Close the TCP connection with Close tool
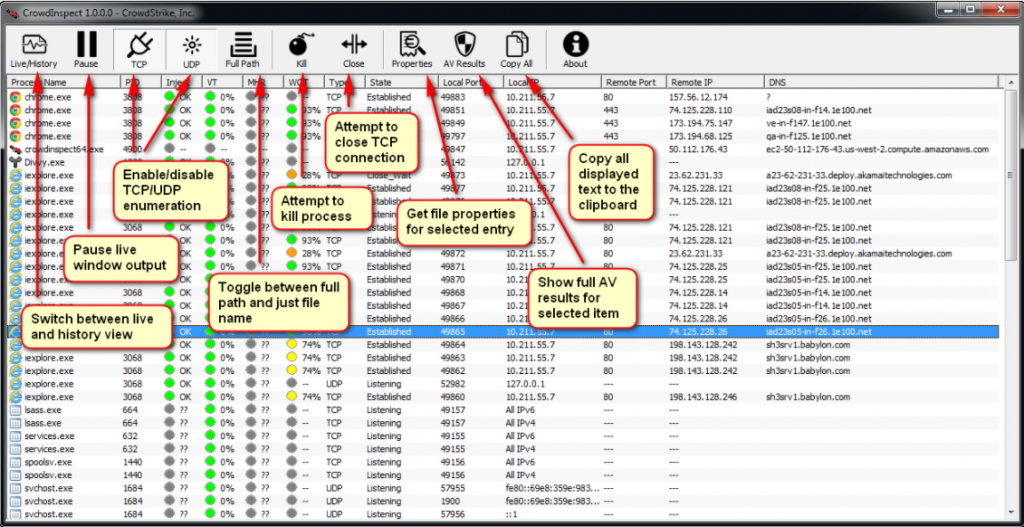Viewport: 1024px width, 527px height. (x=354, y=50)
